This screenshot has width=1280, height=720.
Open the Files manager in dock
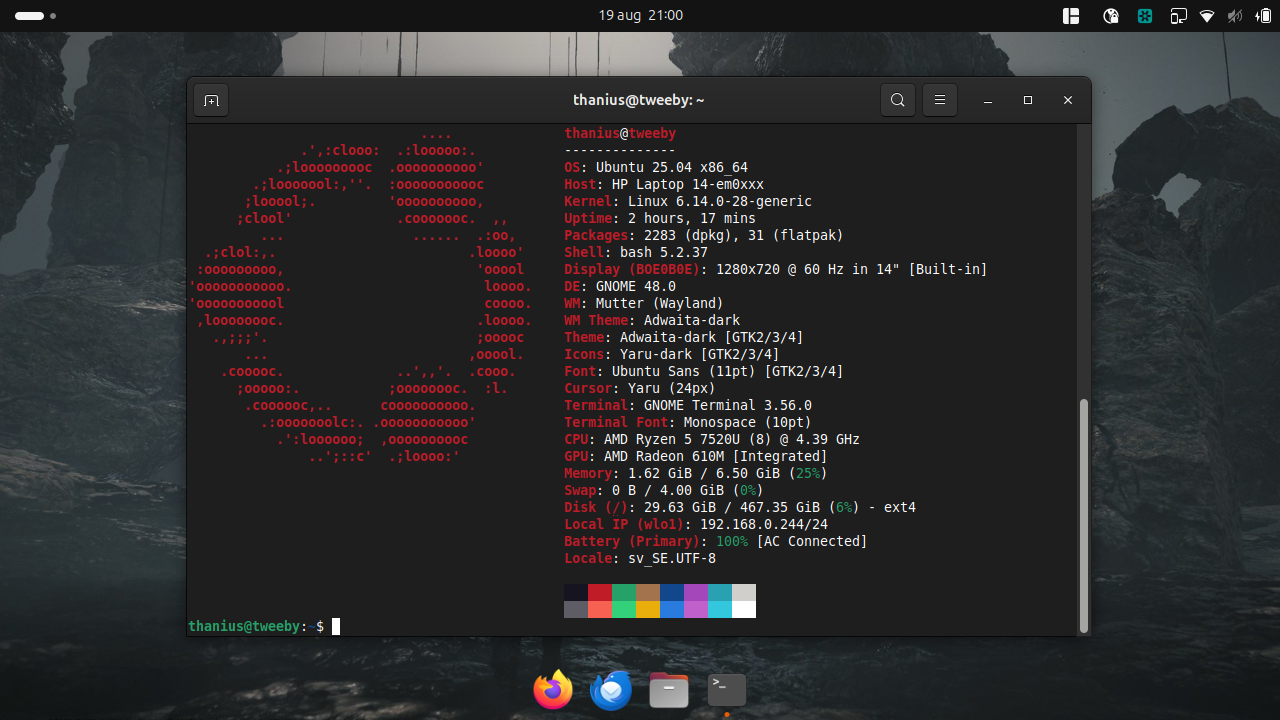tap(669, 690)
